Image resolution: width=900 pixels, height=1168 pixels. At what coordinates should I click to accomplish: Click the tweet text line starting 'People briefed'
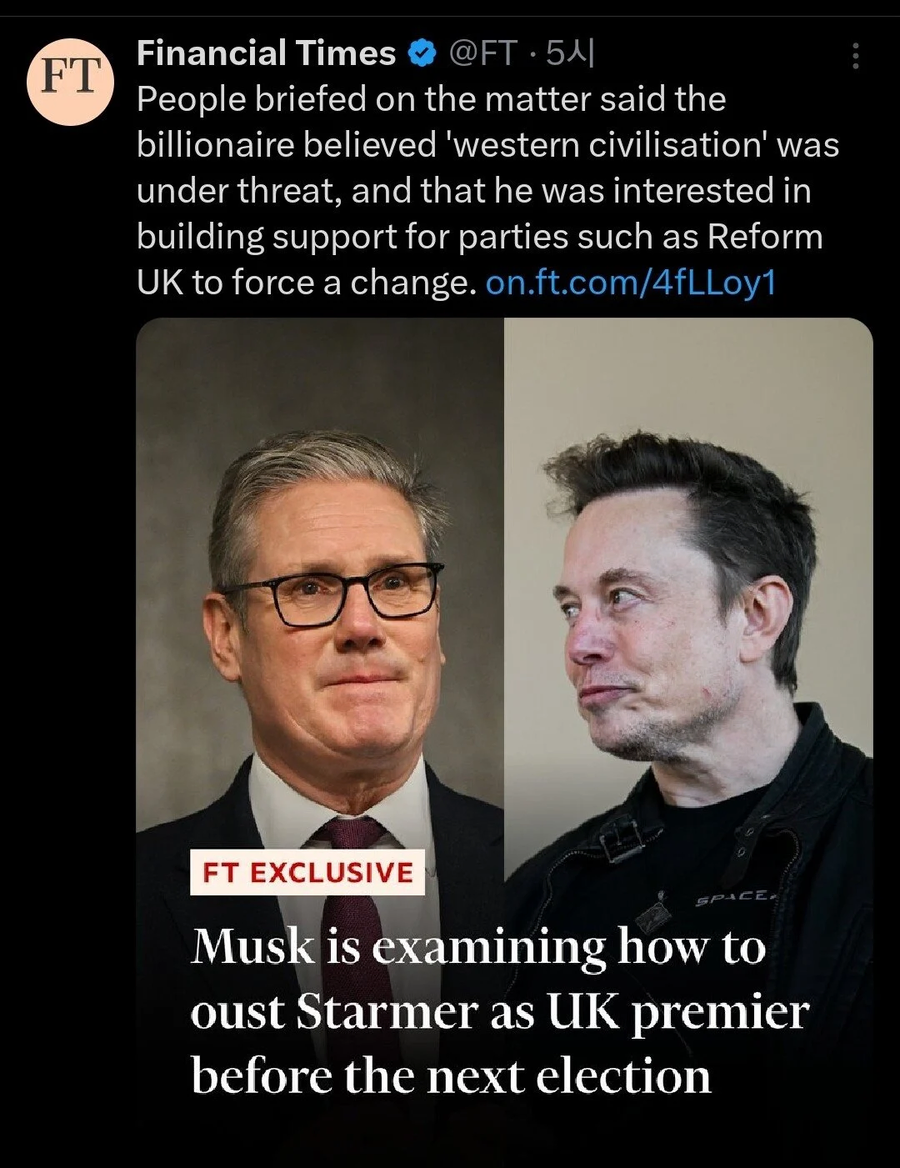click(x=431, y=99)
